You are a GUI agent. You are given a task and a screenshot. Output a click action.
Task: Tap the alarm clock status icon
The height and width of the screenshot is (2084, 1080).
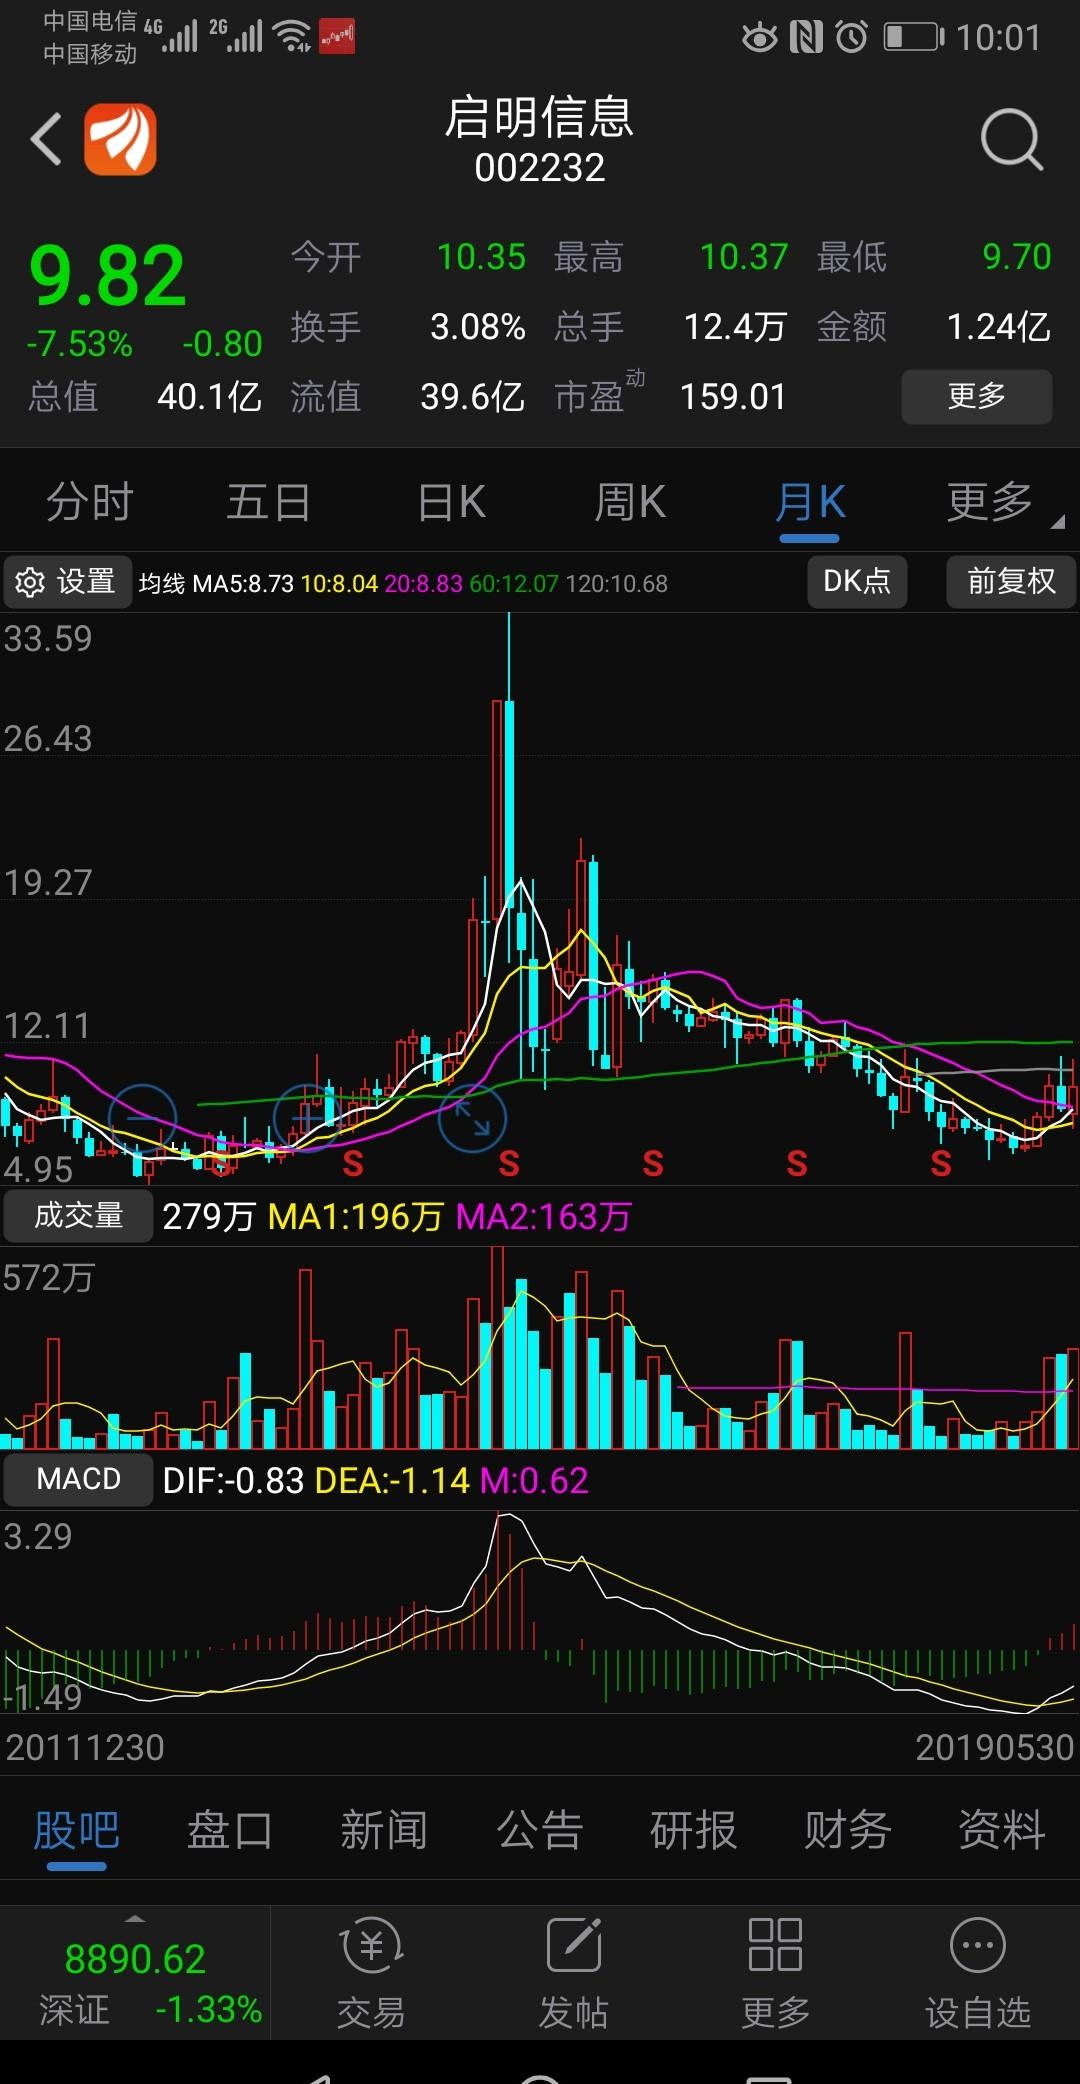[852, 38]
